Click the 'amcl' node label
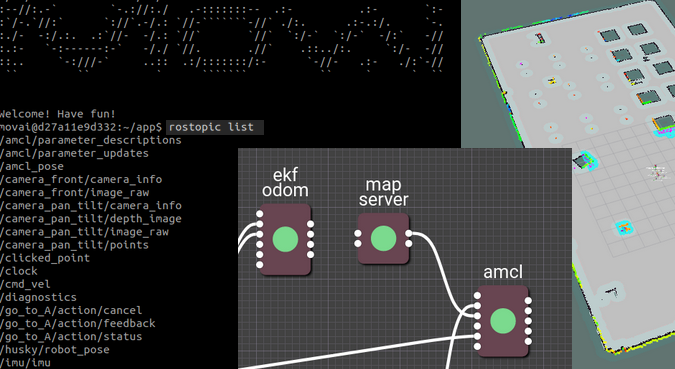This screenshot has height=369, width=675. 503,272
